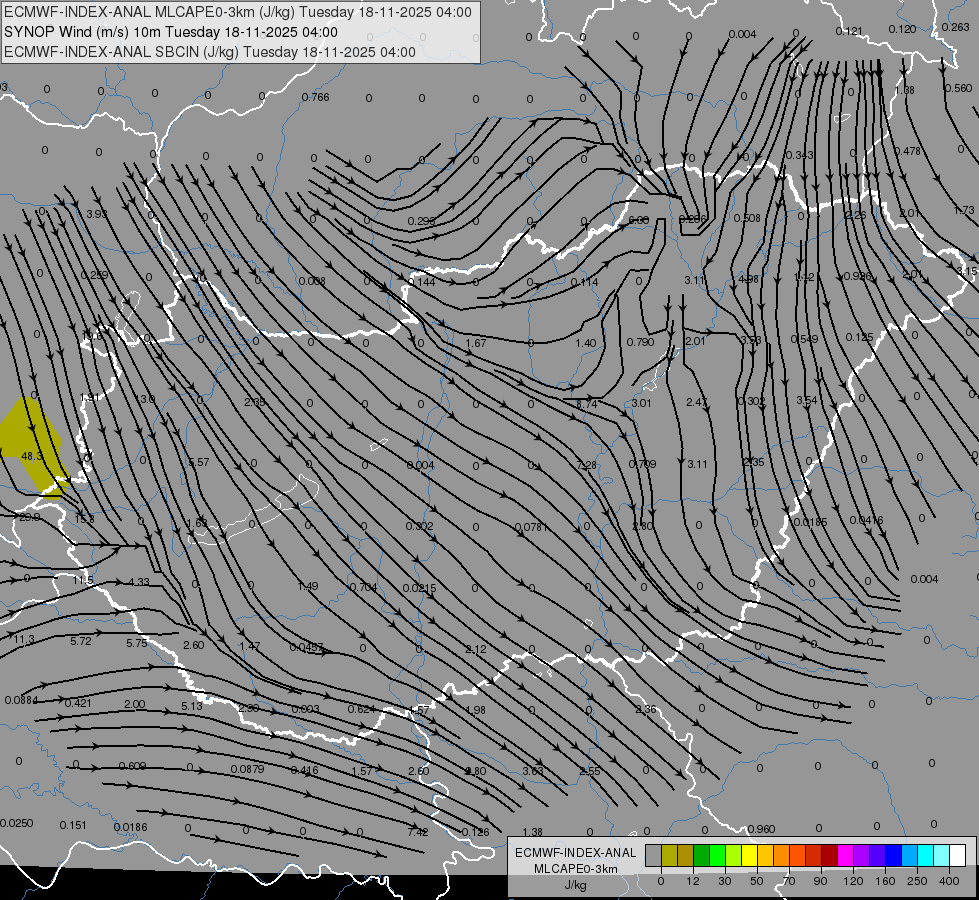The height and width of the screenshot is (900, 979).
Task: Click the map value '4.98'
Action: 749,279
